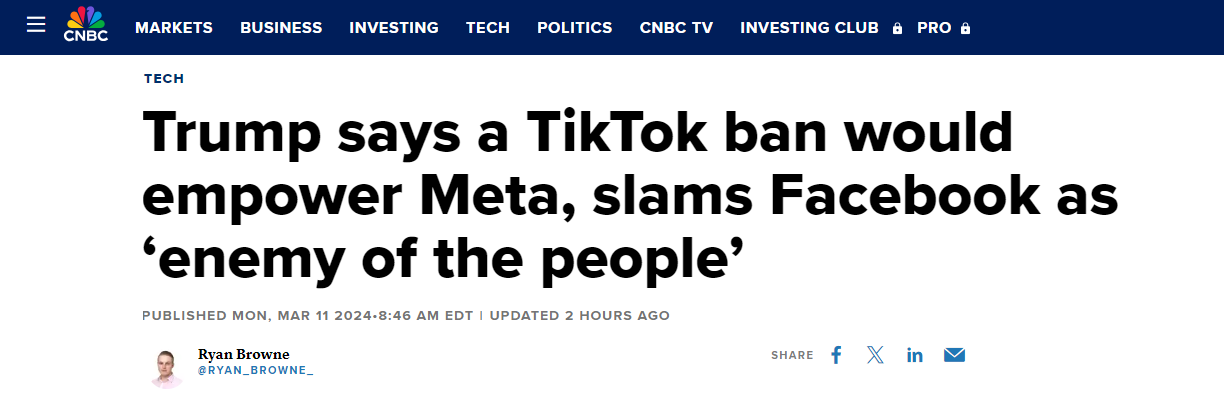Share article via email envelope icon
This screenshot has height=417, width=1224.
point(954,355)
